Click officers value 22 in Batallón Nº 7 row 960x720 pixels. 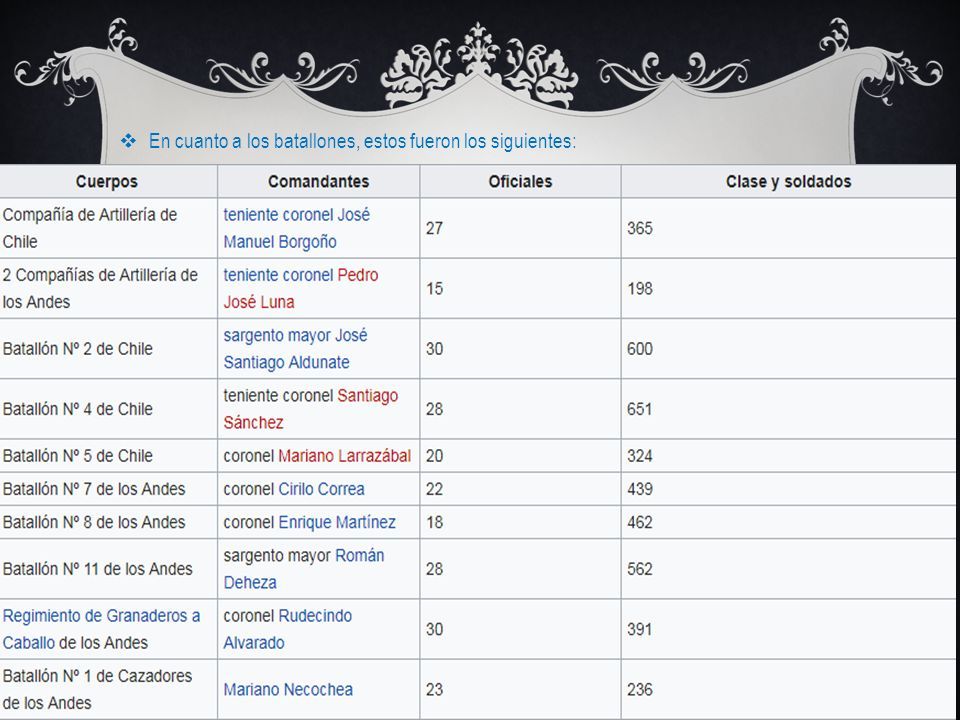[435, 489]
